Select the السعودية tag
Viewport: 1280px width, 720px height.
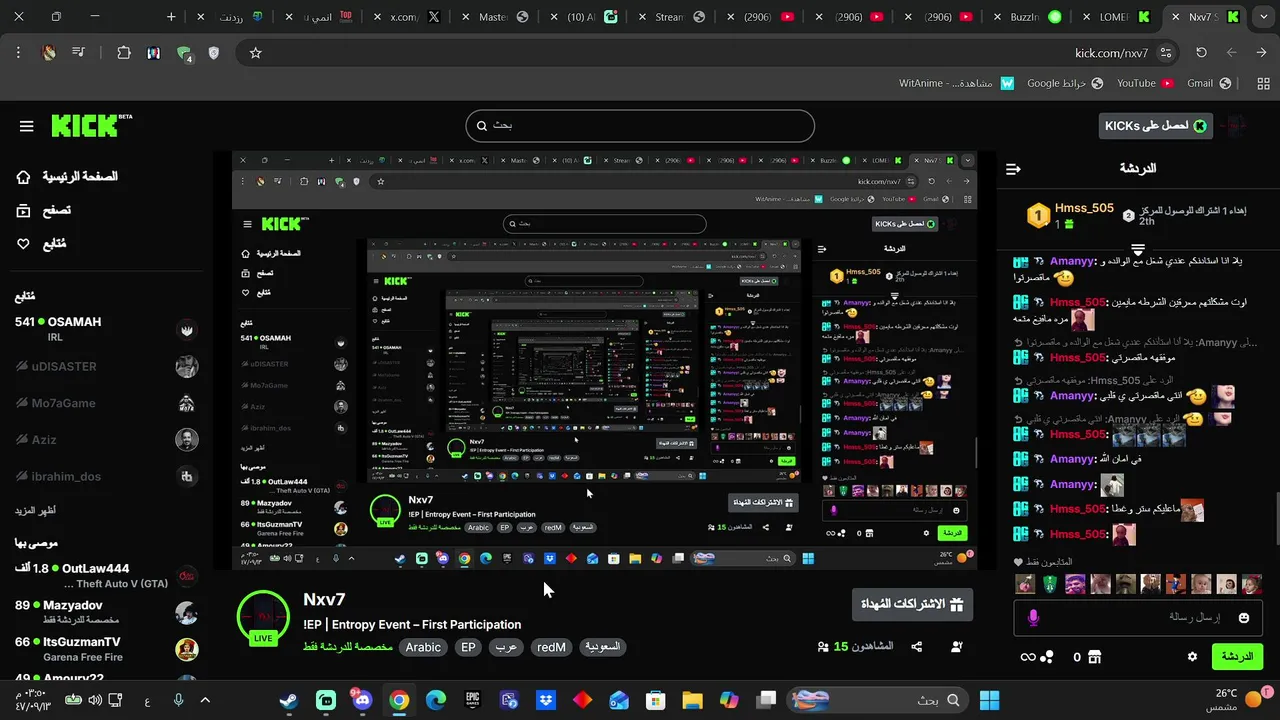(602, 647)
